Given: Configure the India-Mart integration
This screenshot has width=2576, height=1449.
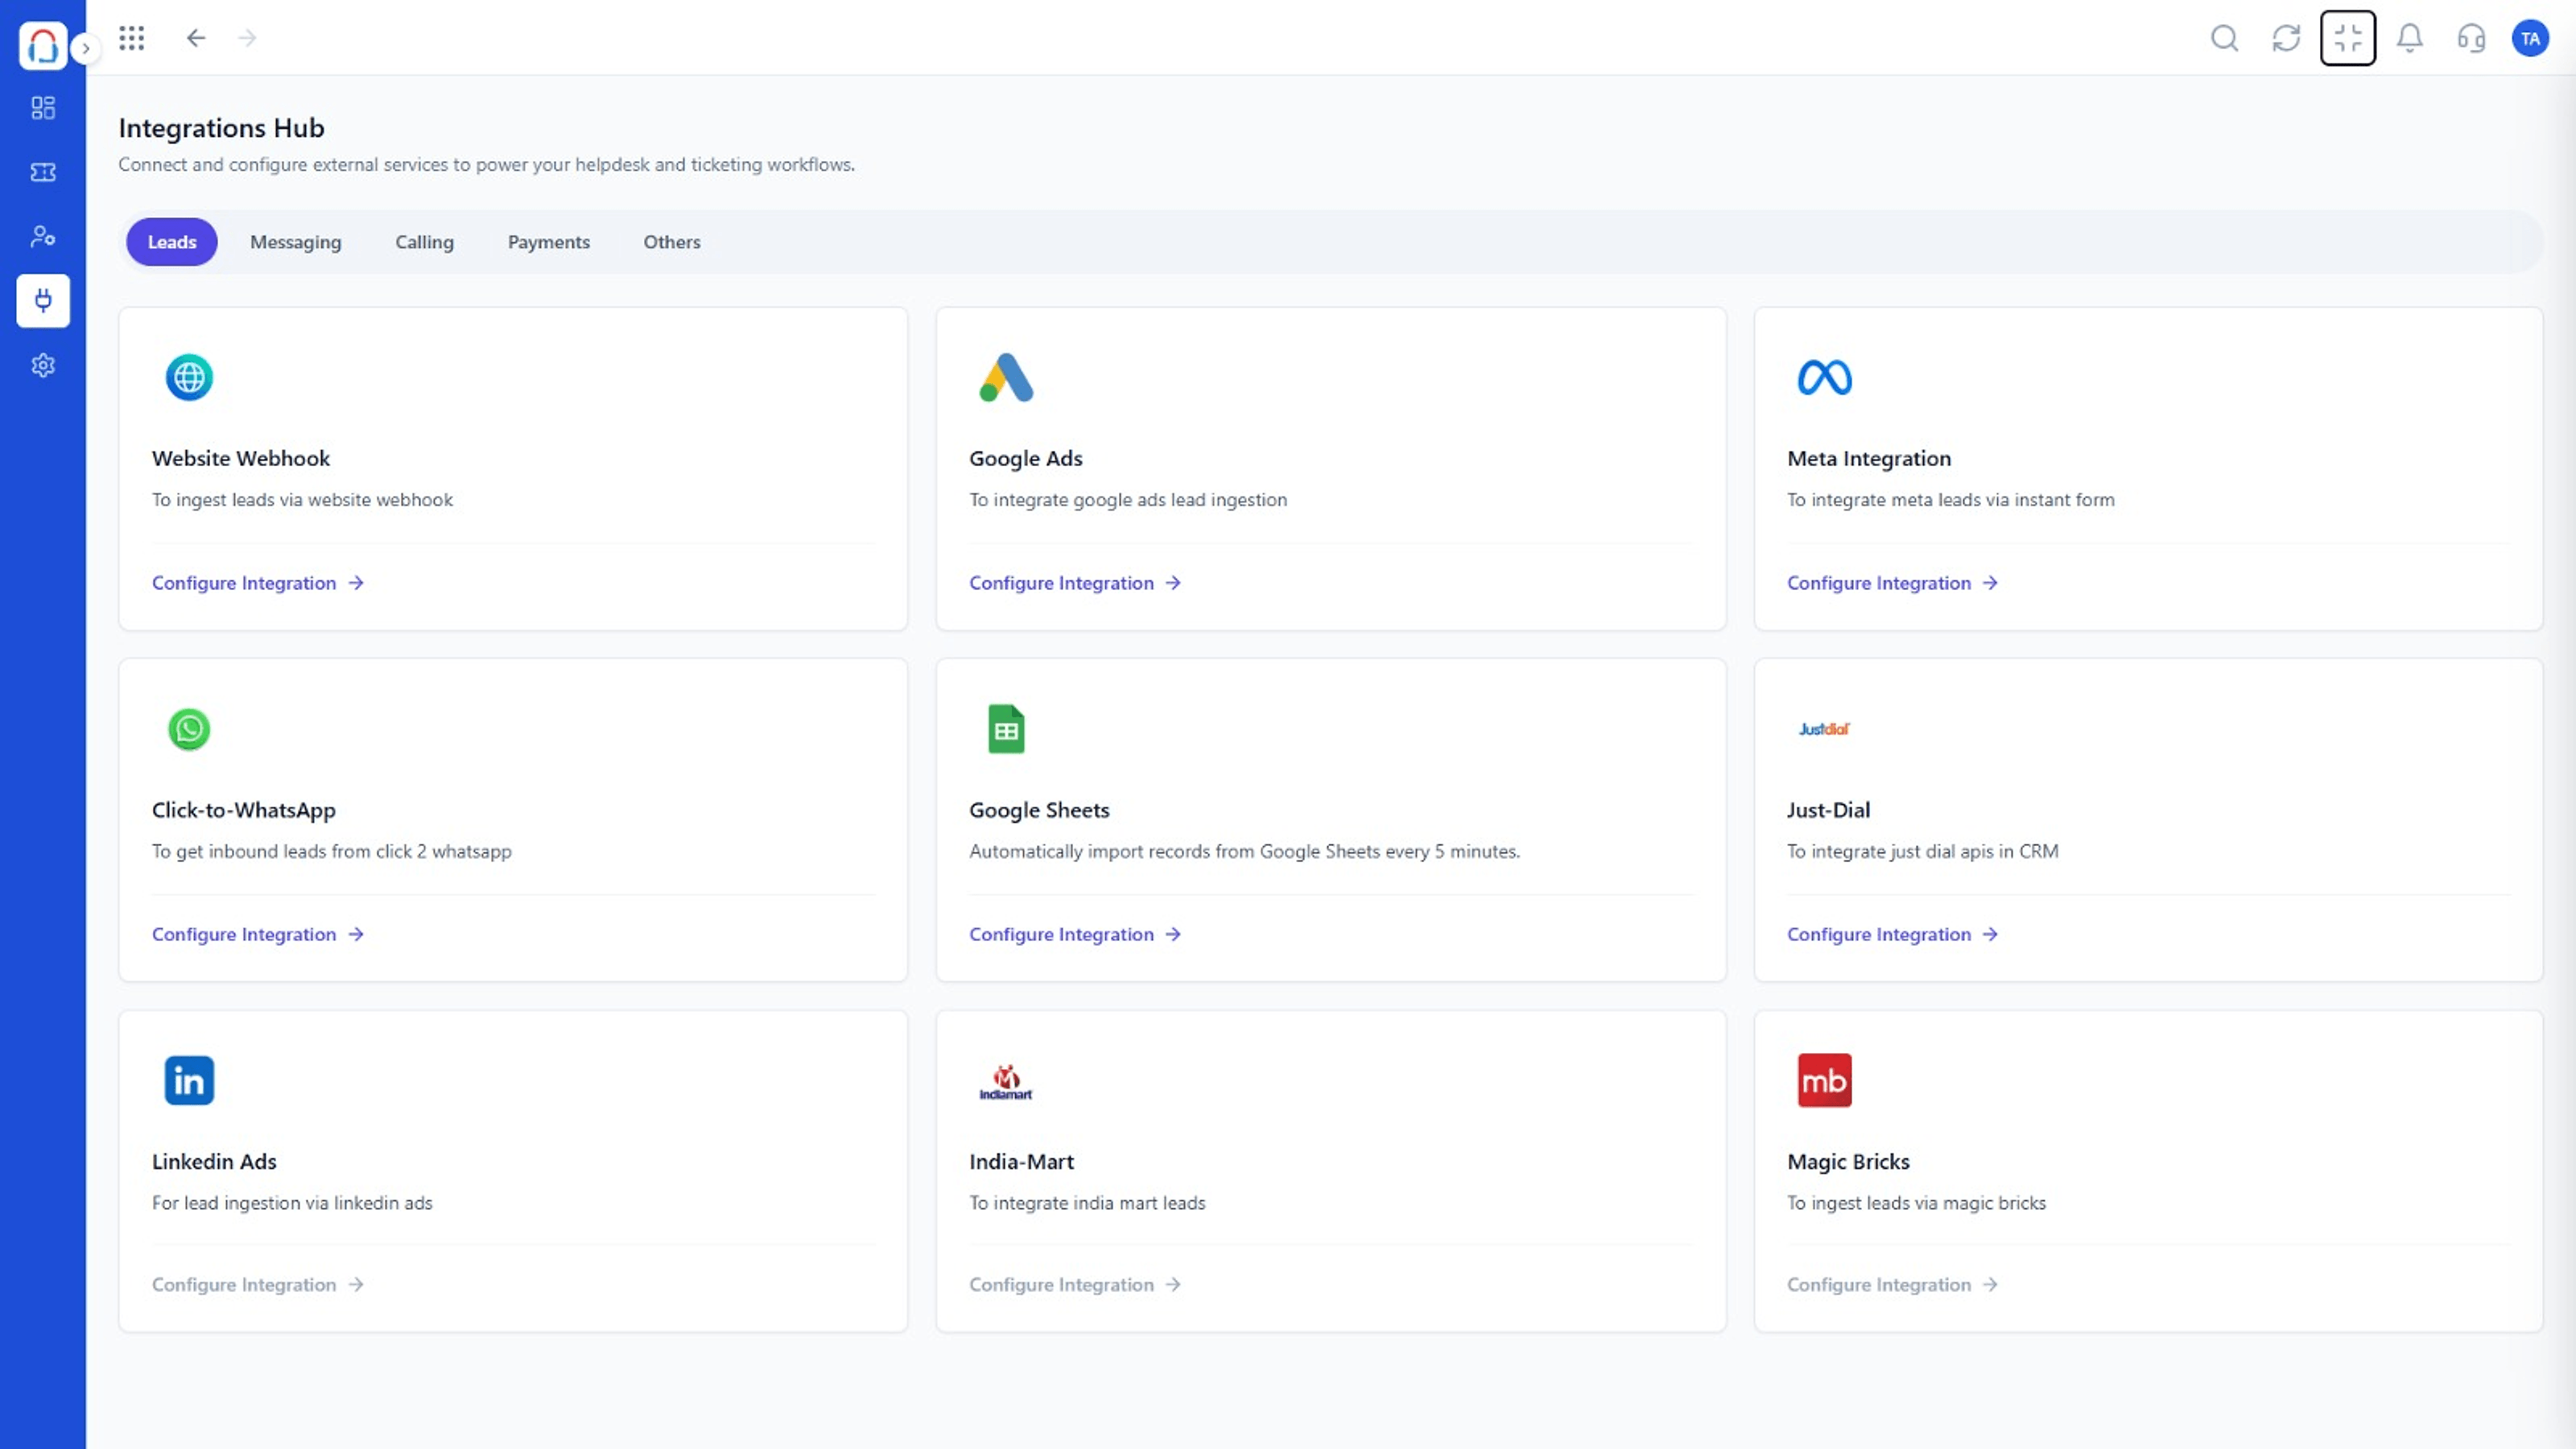Looking at the screenshot, I should 1075,1285.
